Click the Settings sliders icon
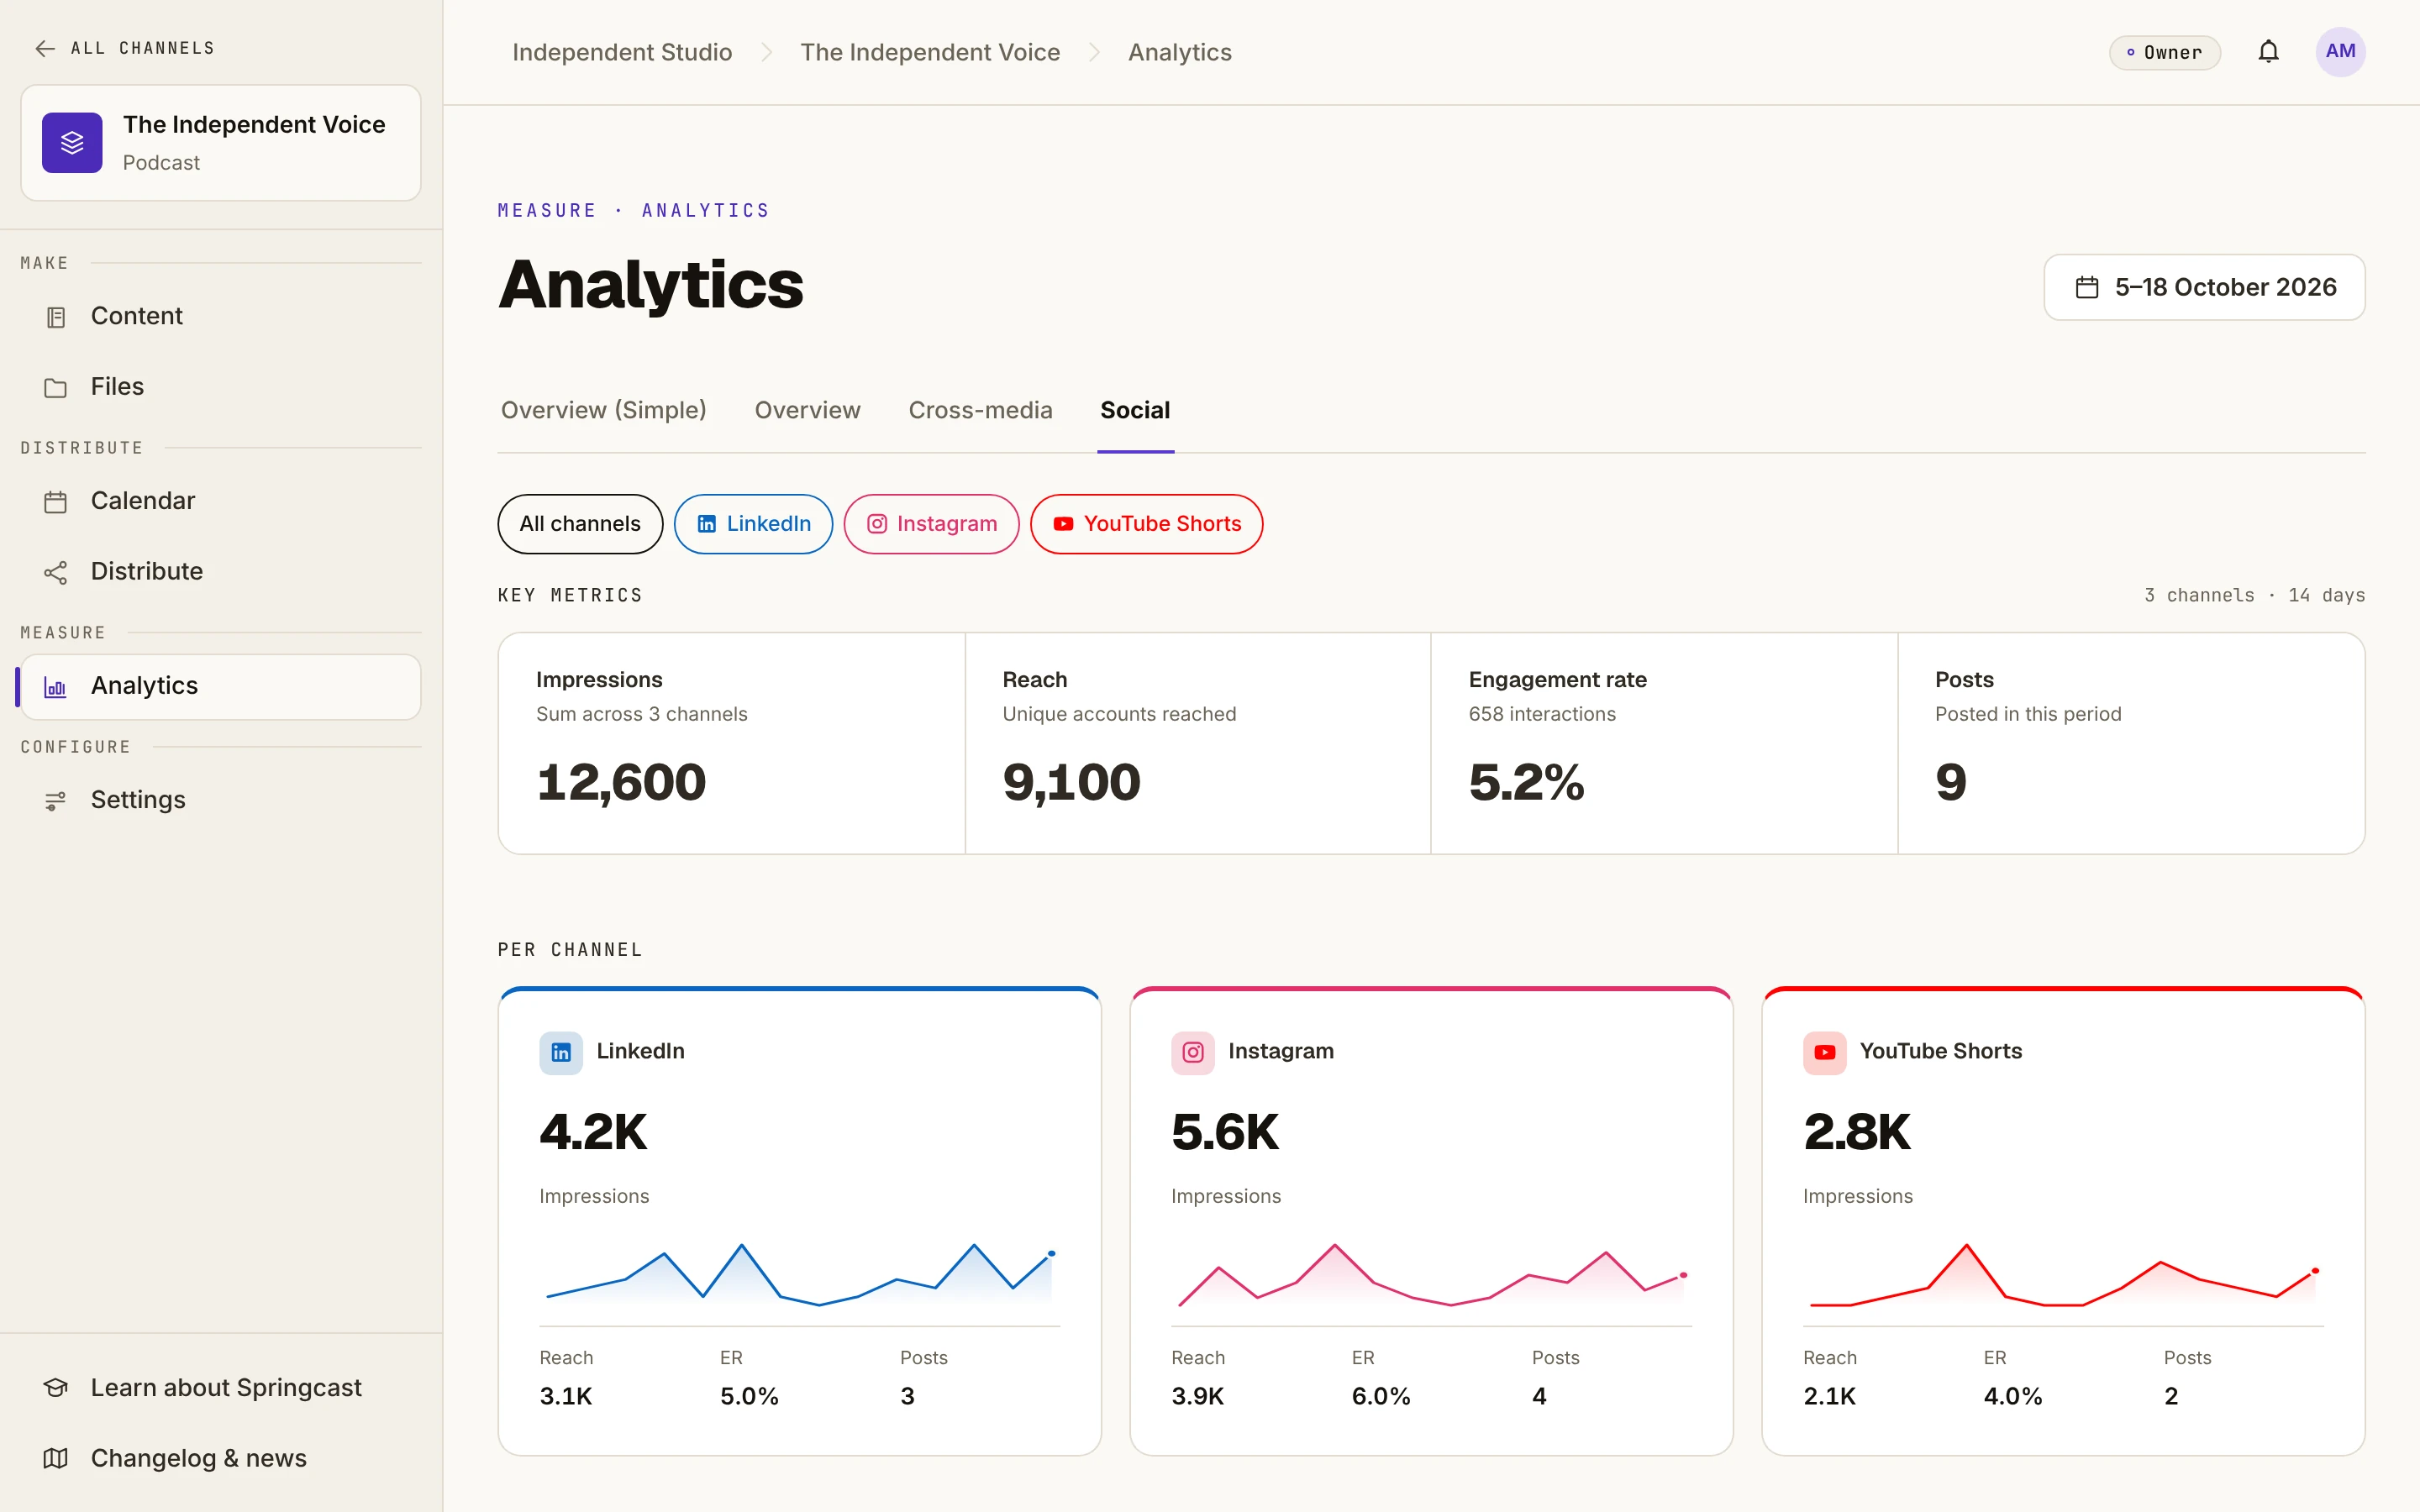2420x1512 pixels. pos(56,801)
